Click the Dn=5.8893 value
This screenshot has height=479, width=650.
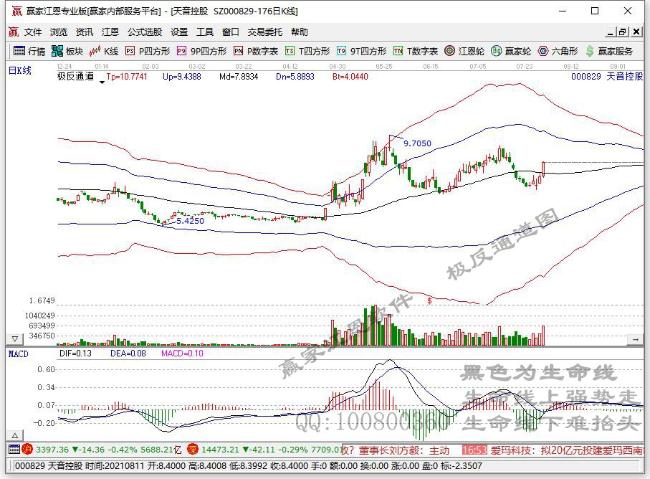click(x=295, y=76)
